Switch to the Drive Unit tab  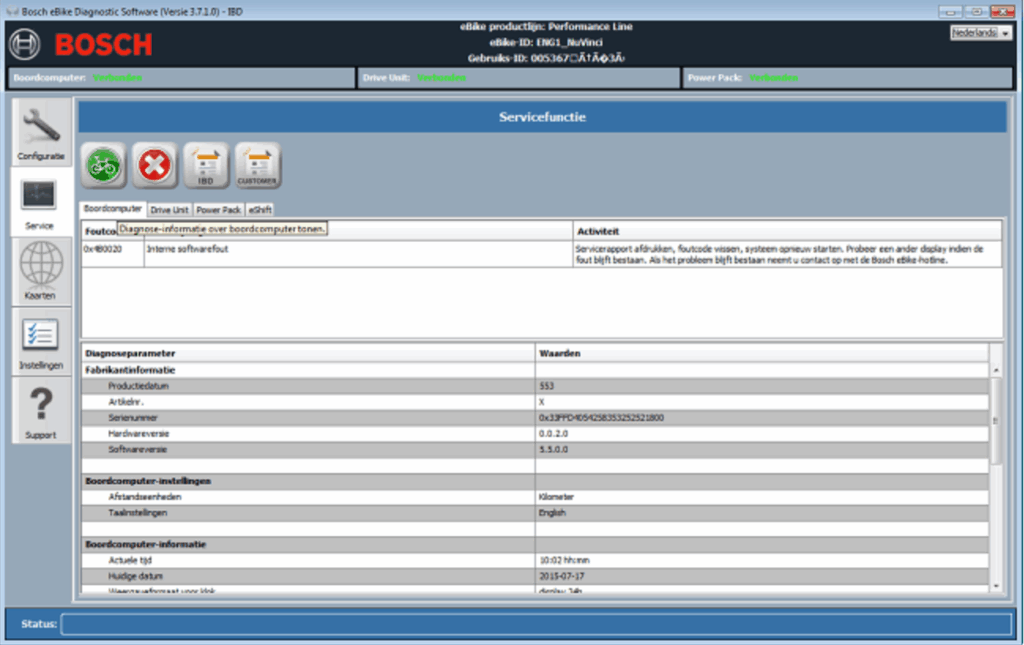tap(169, 210)
